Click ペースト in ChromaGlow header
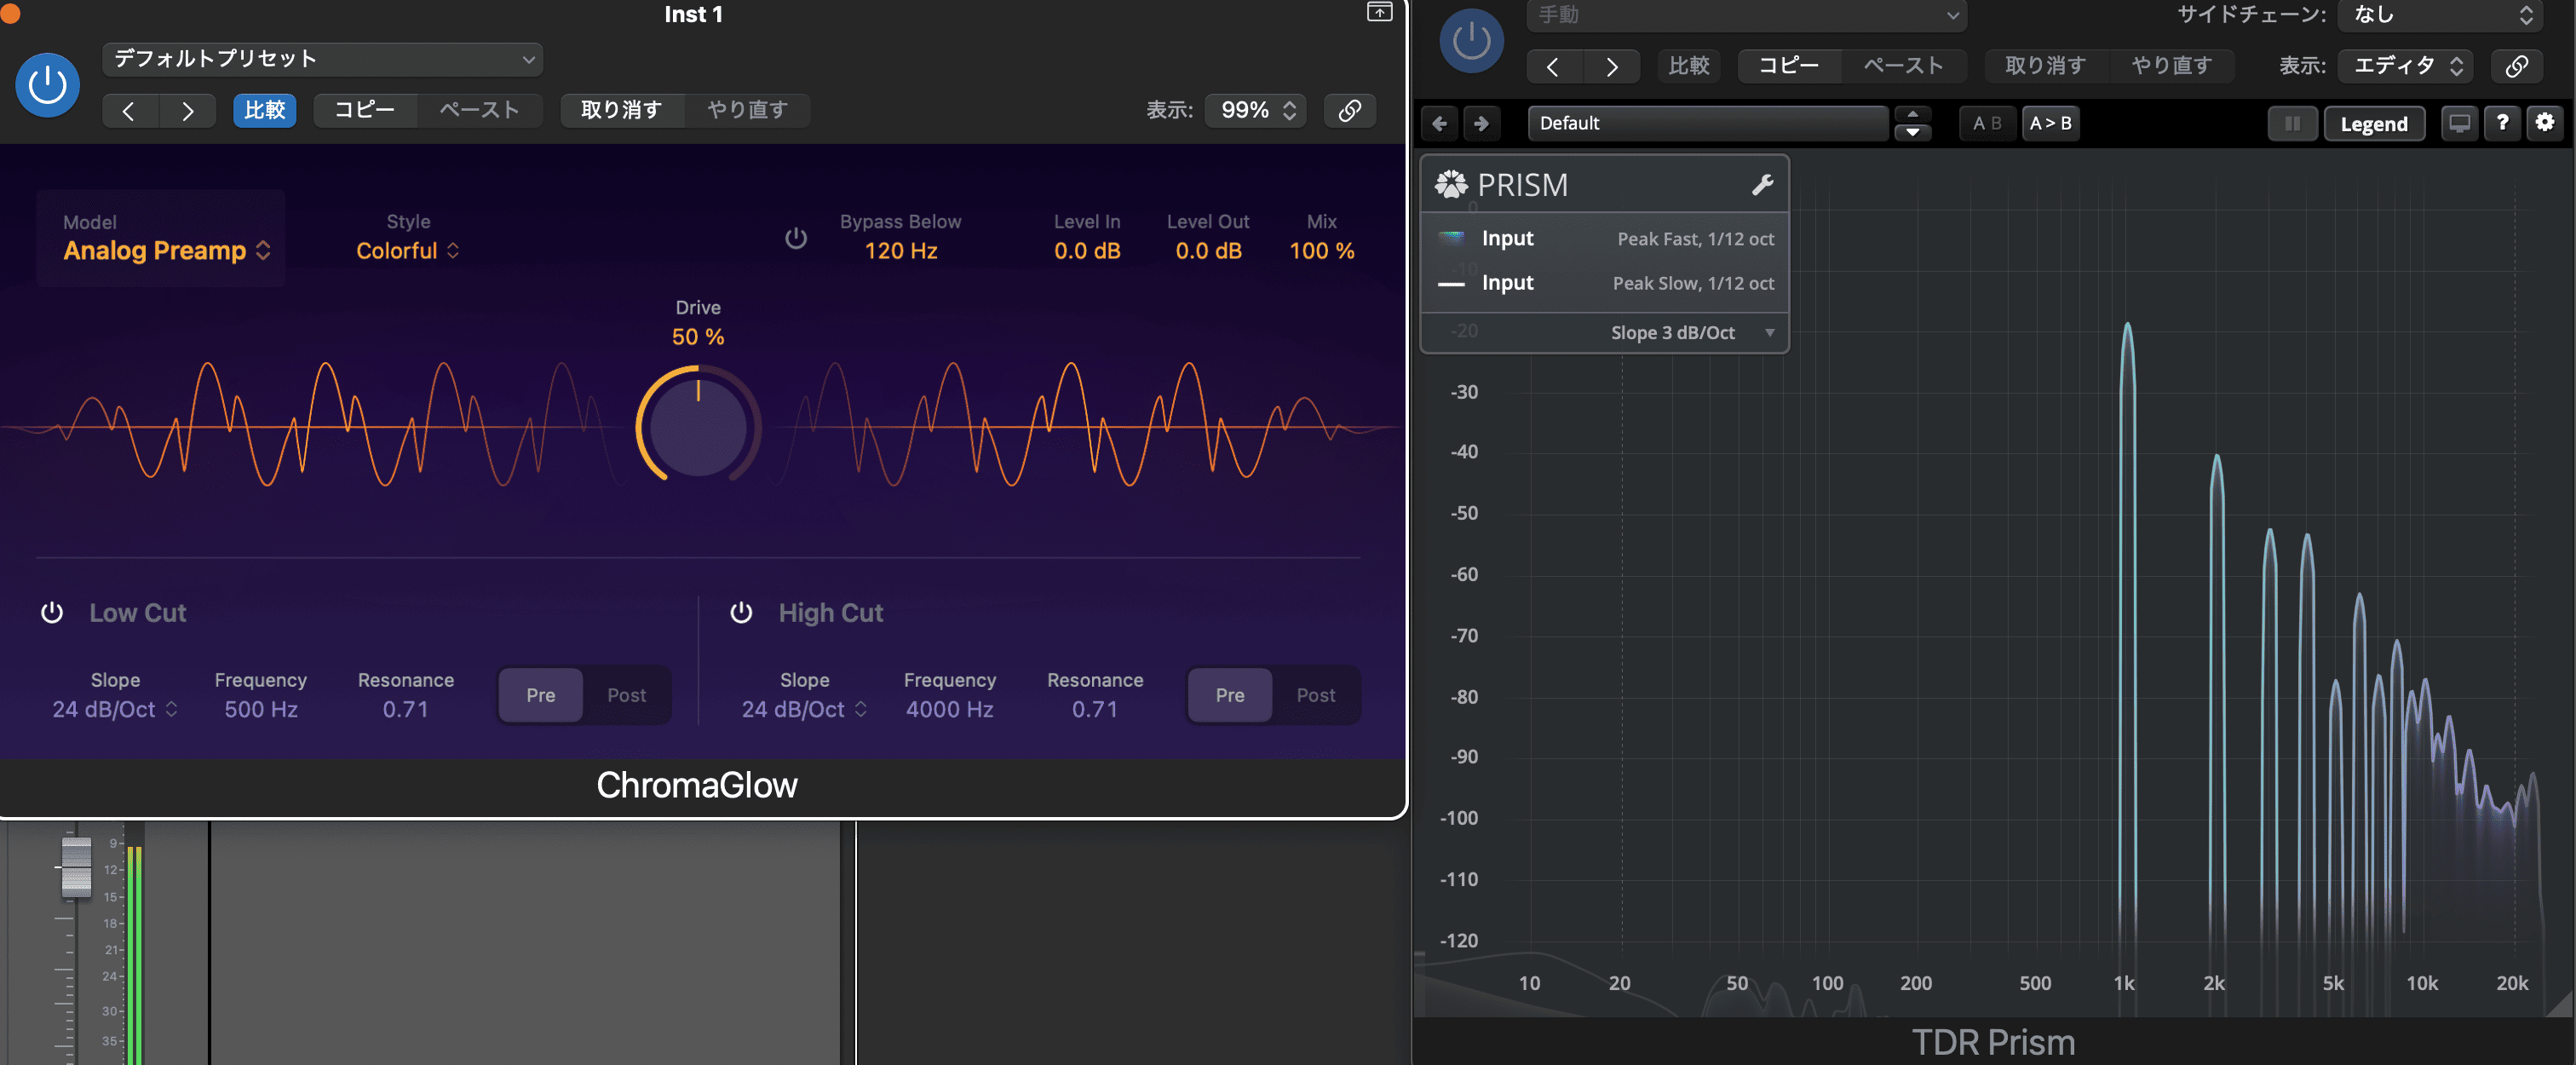Screen dimensions: 2576x1065 tap(480, 110)
